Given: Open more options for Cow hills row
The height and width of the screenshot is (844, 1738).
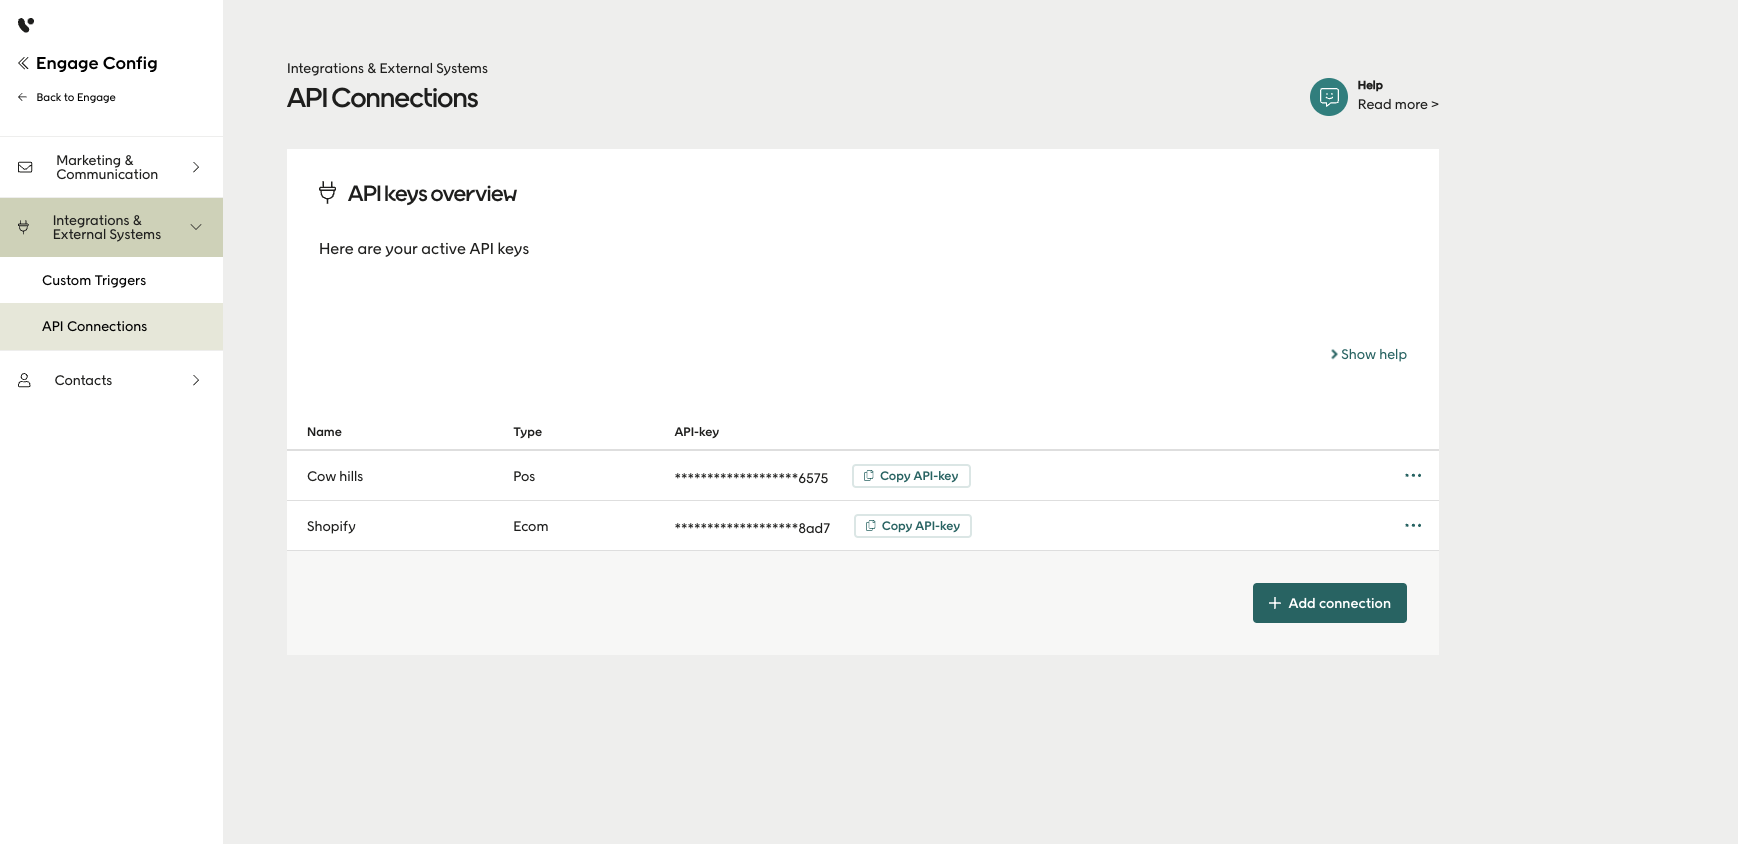Looking at the screenshot, I should 1413,475.
